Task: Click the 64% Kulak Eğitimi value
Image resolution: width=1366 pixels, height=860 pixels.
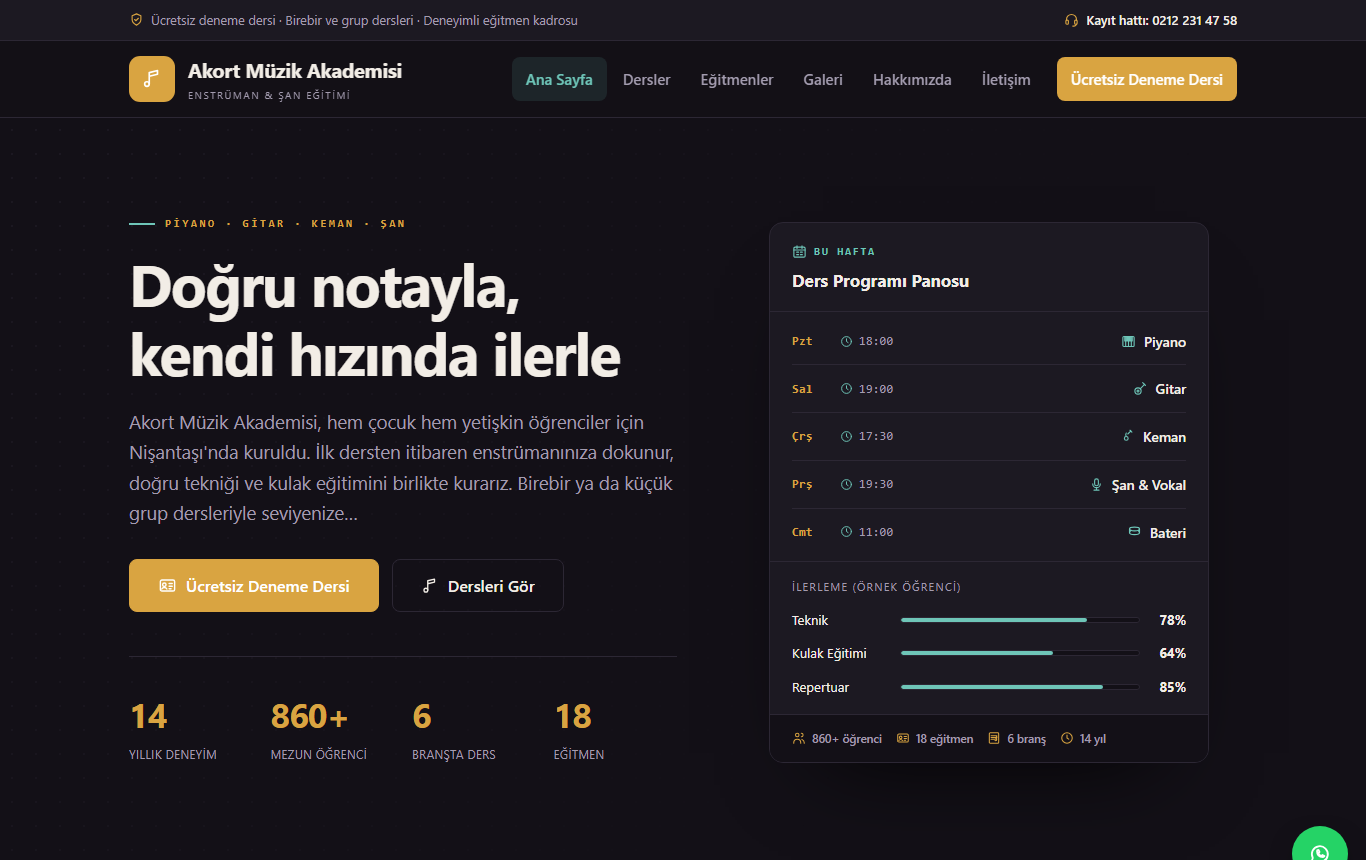Action: (1172, 653)
